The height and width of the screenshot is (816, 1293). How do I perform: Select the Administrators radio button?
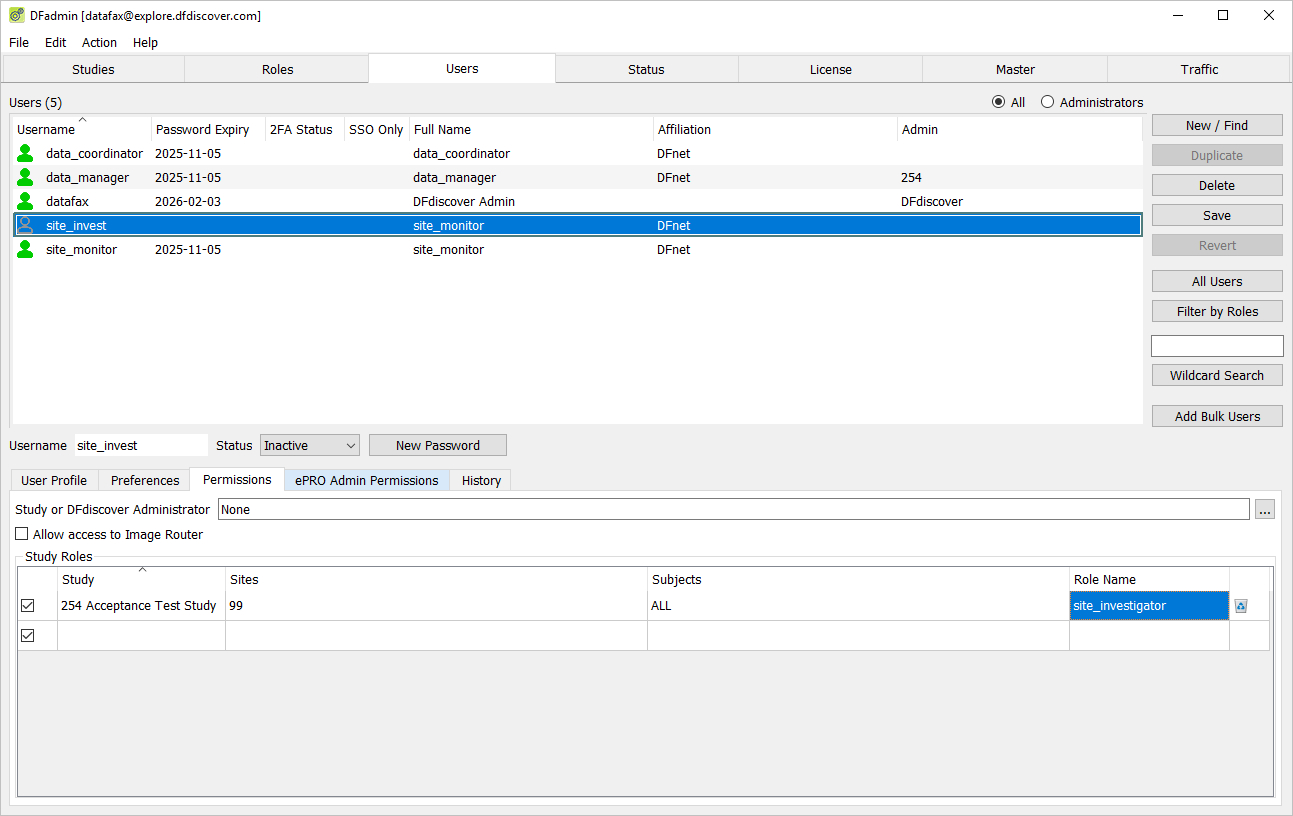(1047, 102)
